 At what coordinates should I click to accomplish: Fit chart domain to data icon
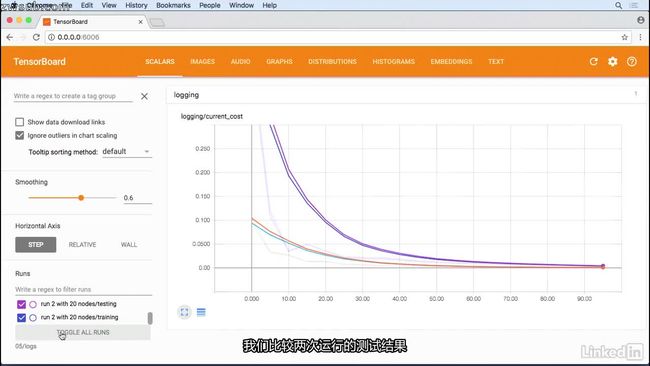184,312
